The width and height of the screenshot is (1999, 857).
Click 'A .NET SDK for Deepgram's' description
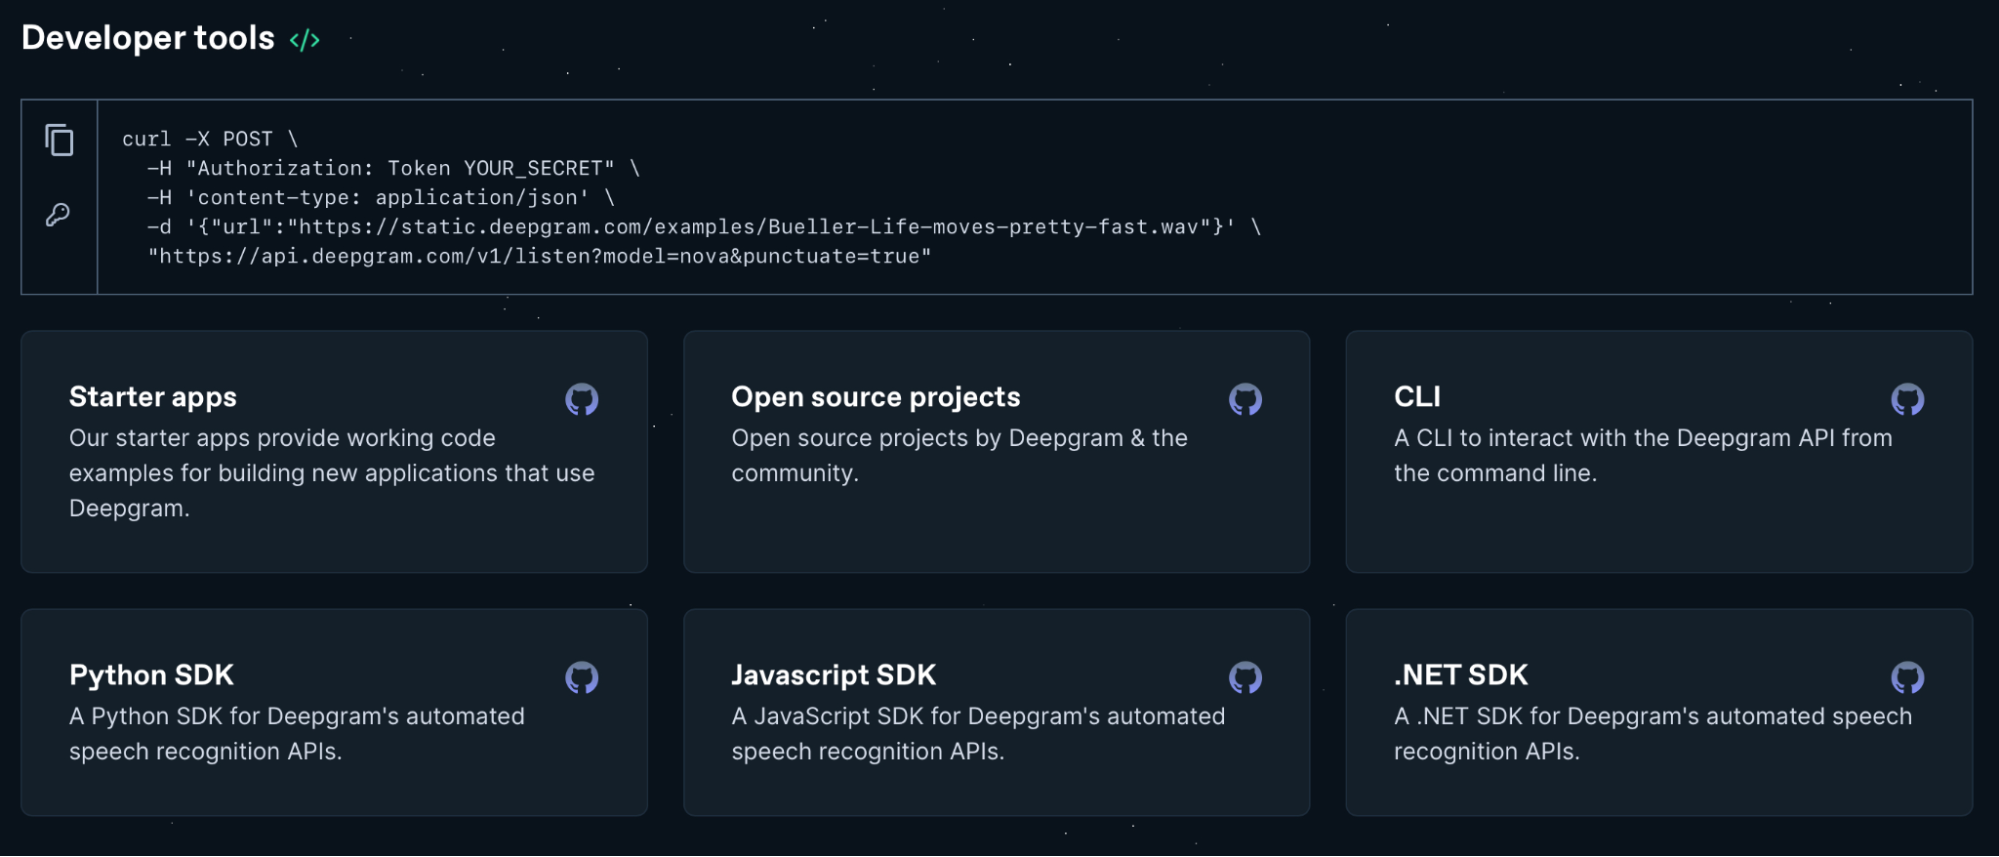click(x=1653, y=733)
